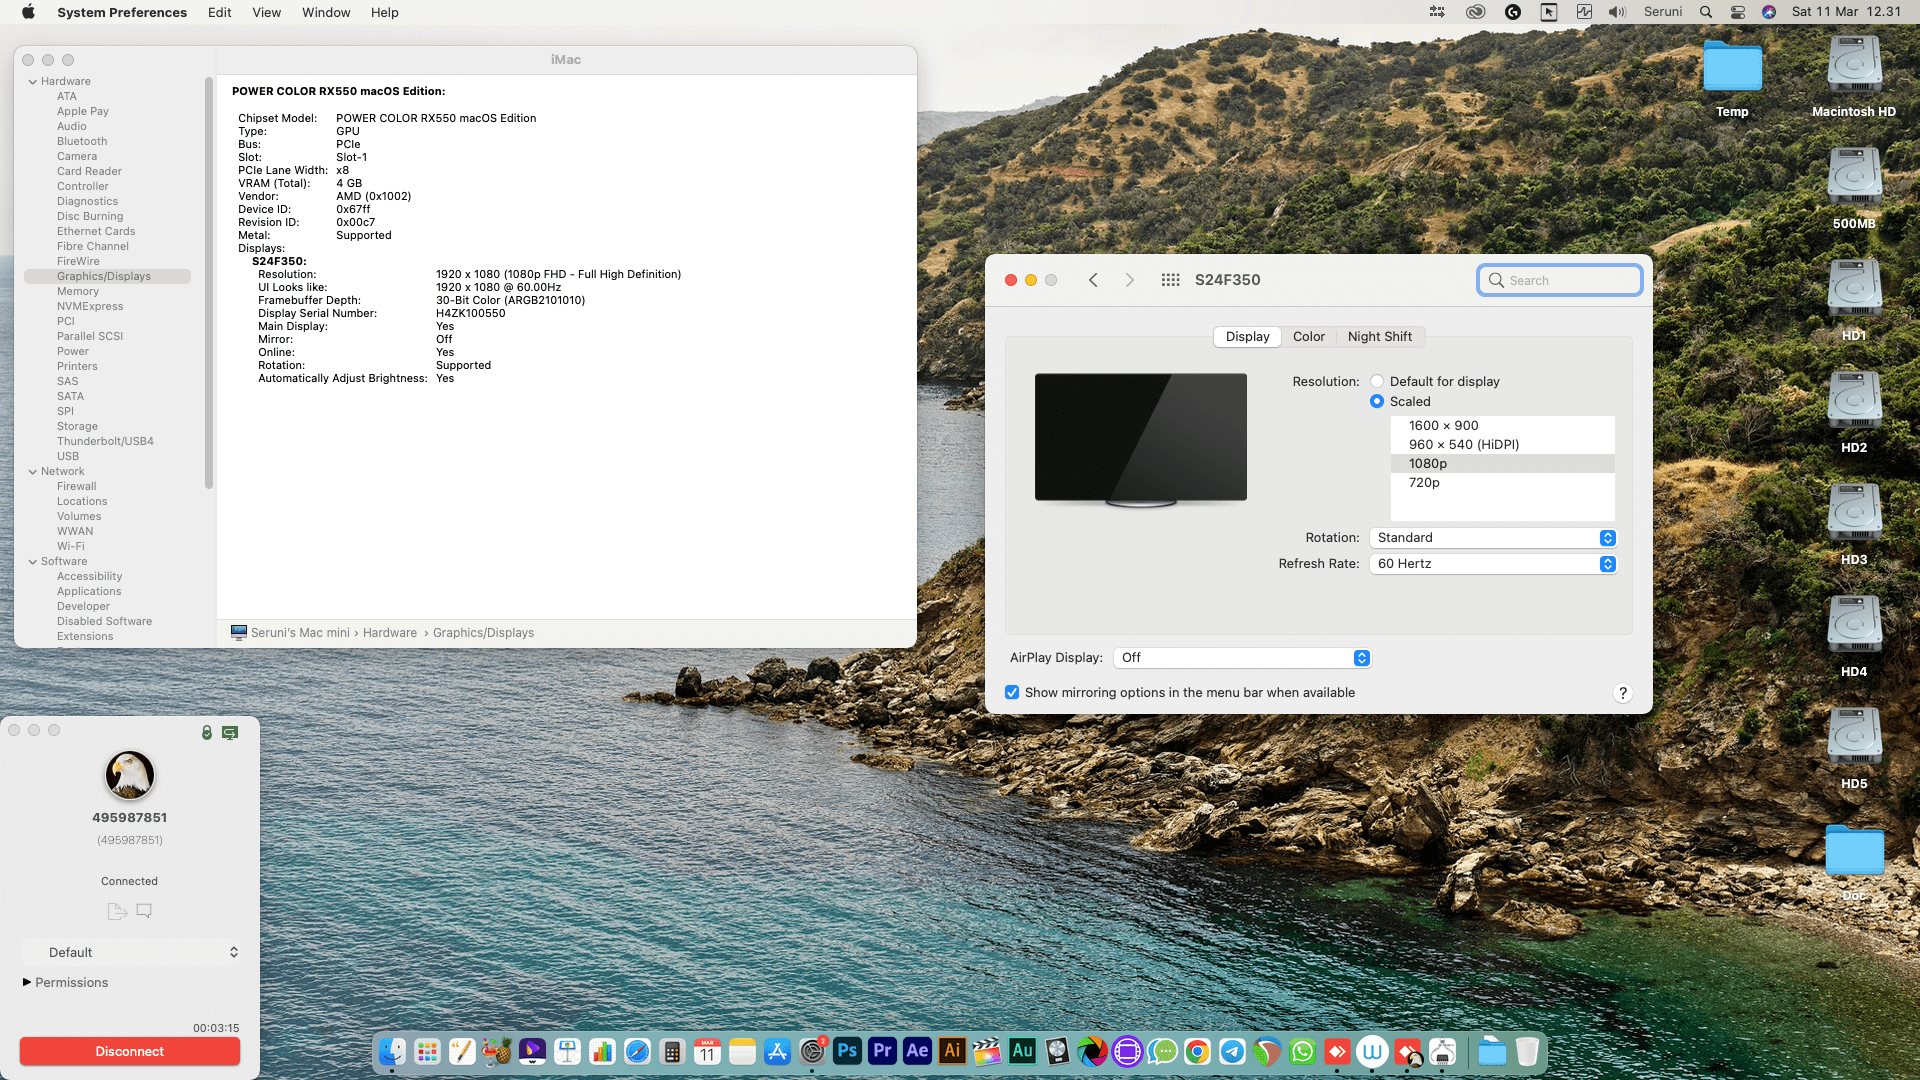
Task: Click the file transfer icon under Connected
Action: pos(117,911)
